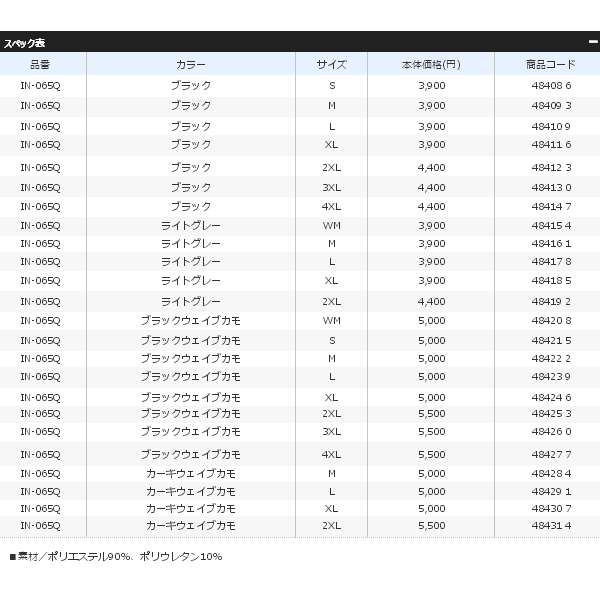Click the 本体価格(円) column header
The width and height of the screenshot is (600, 600).
[x=431, y=64]
